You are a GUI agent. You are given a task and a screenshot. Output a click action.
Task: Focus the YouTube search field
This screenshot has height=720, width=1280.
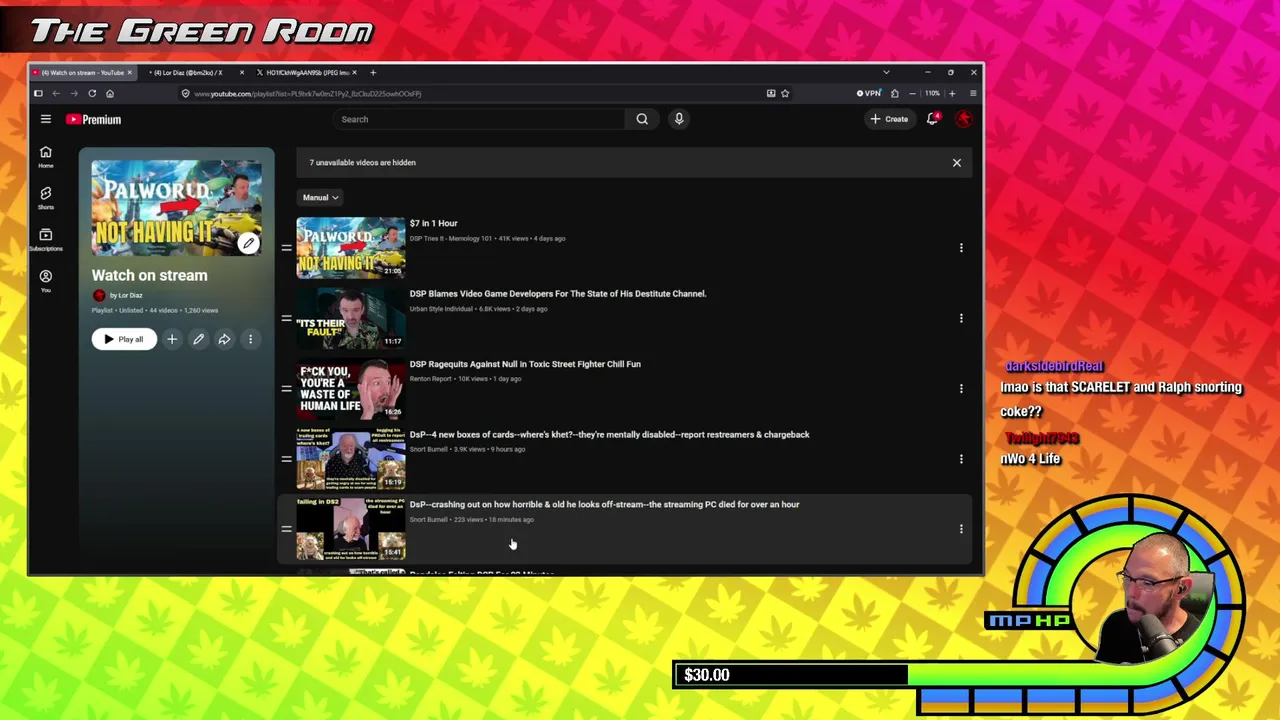[x=480, y=119]
